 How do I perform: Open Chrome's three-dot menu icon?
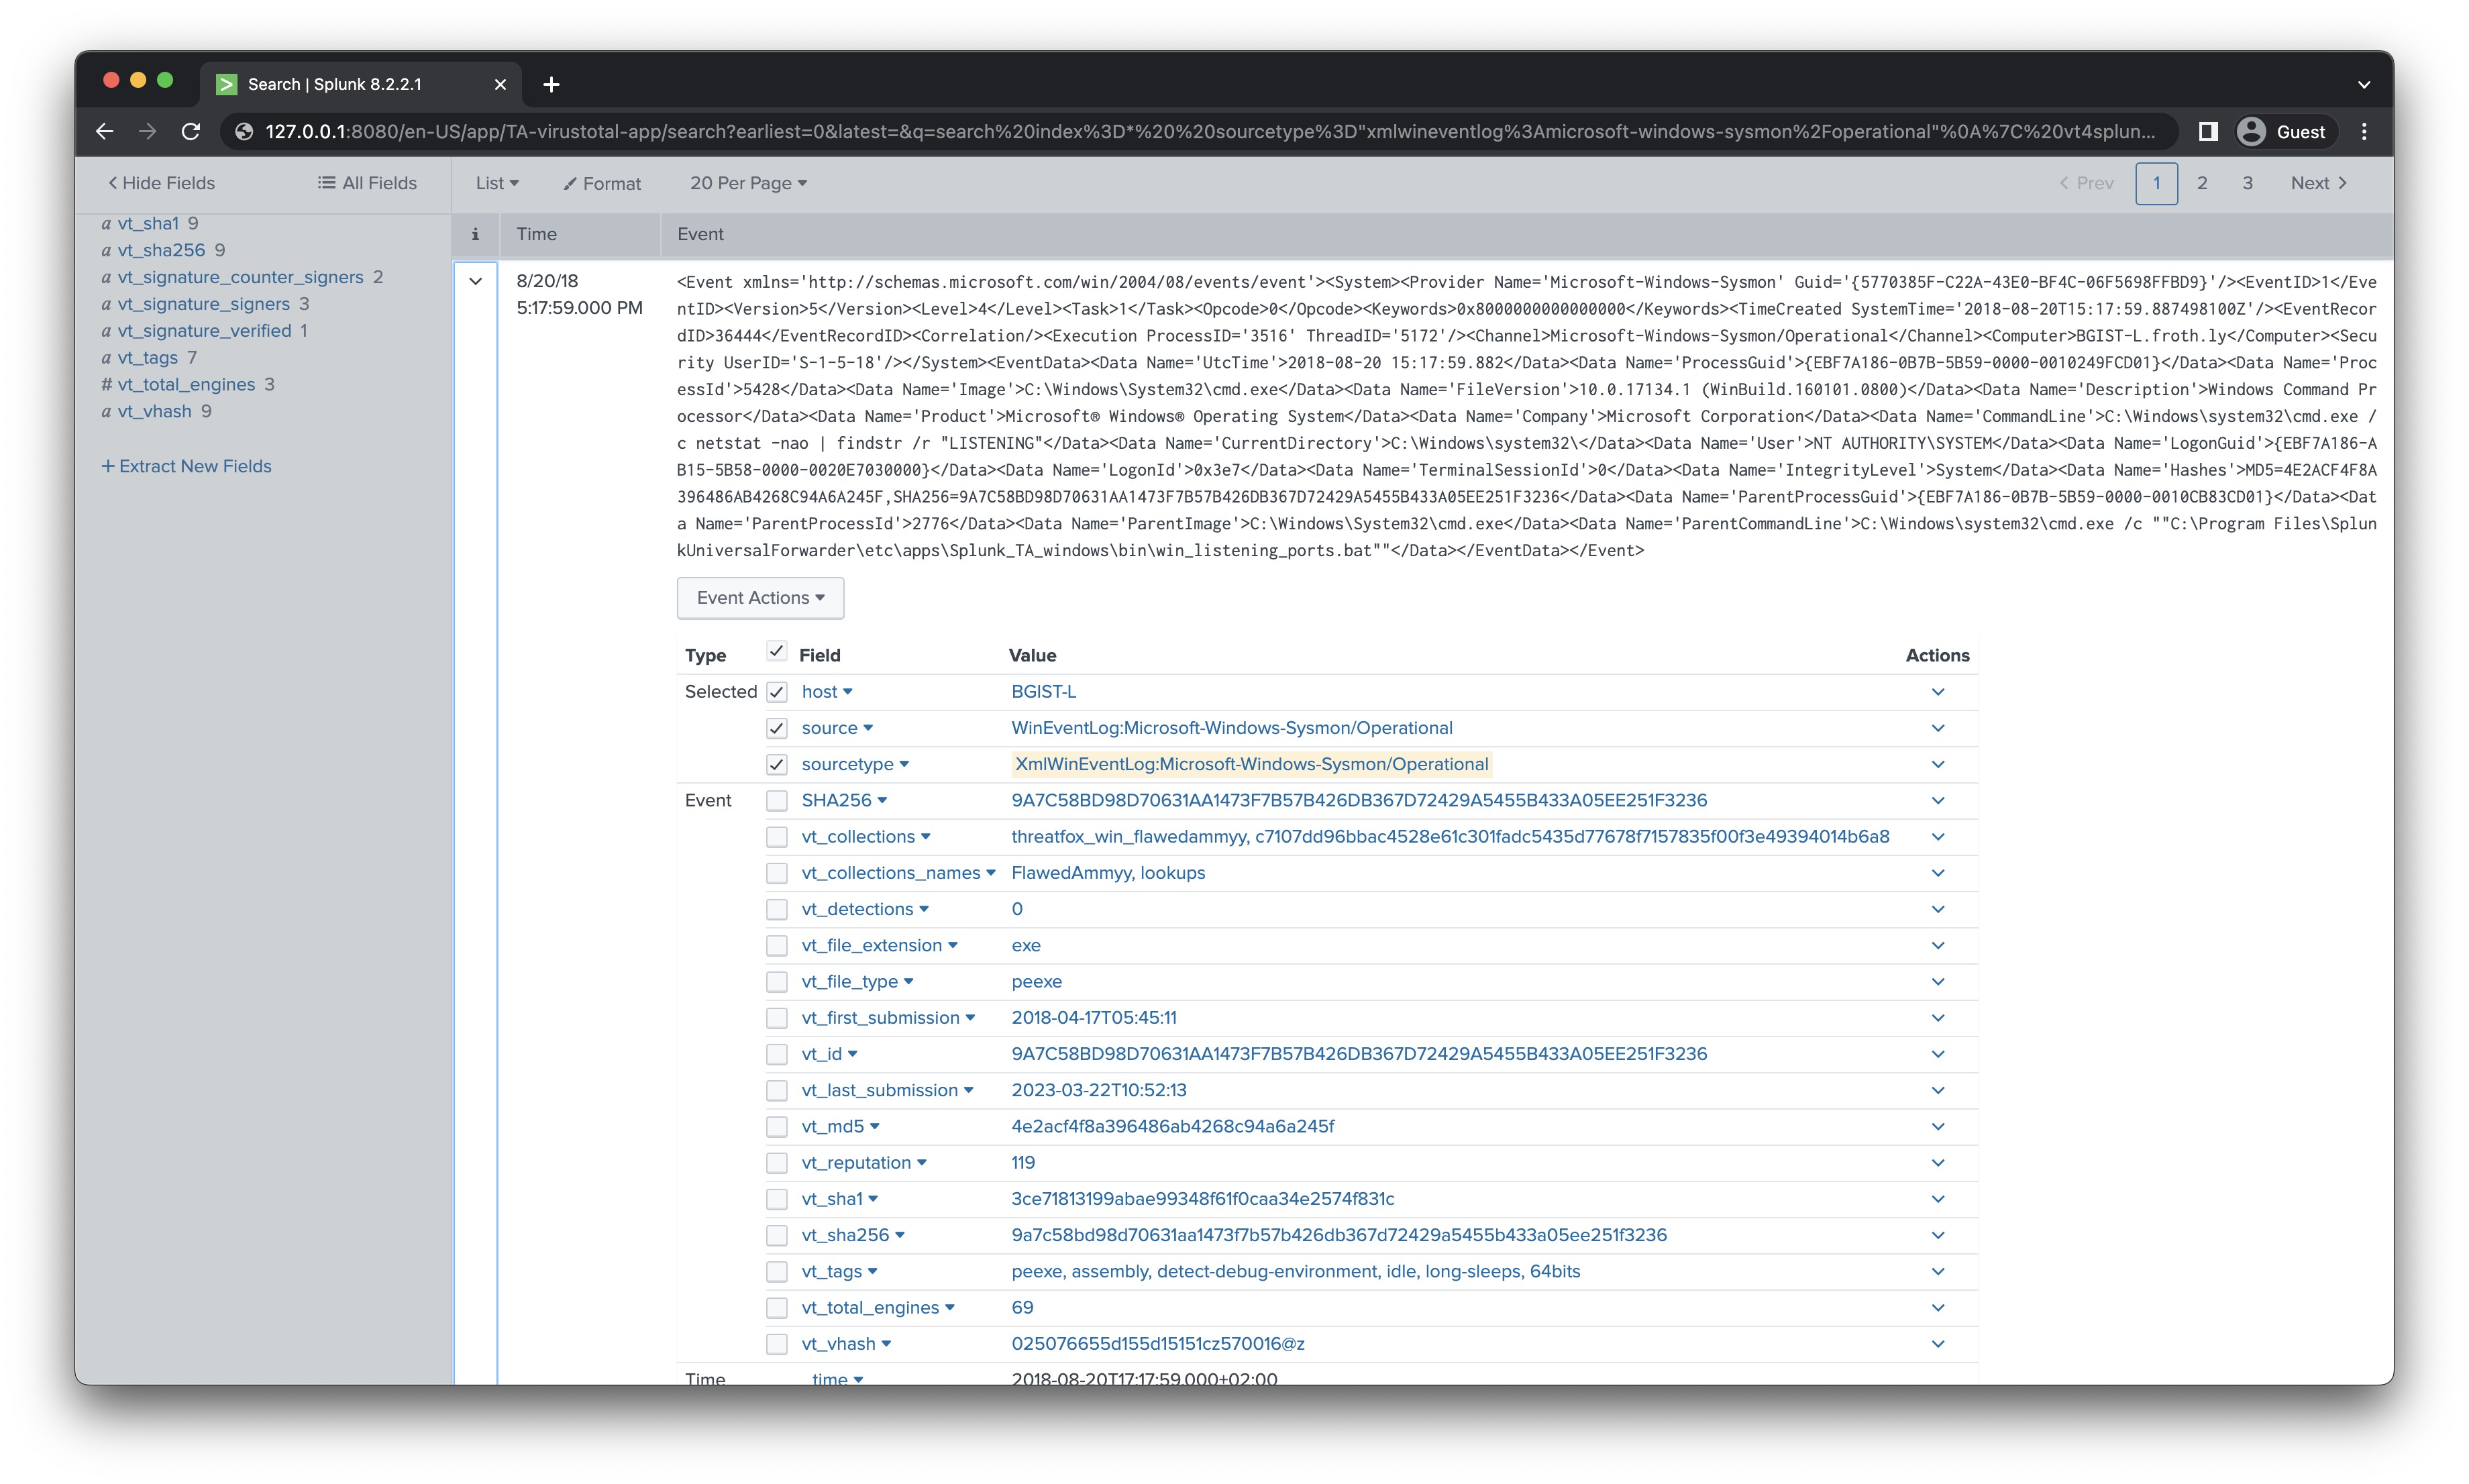2365,131
